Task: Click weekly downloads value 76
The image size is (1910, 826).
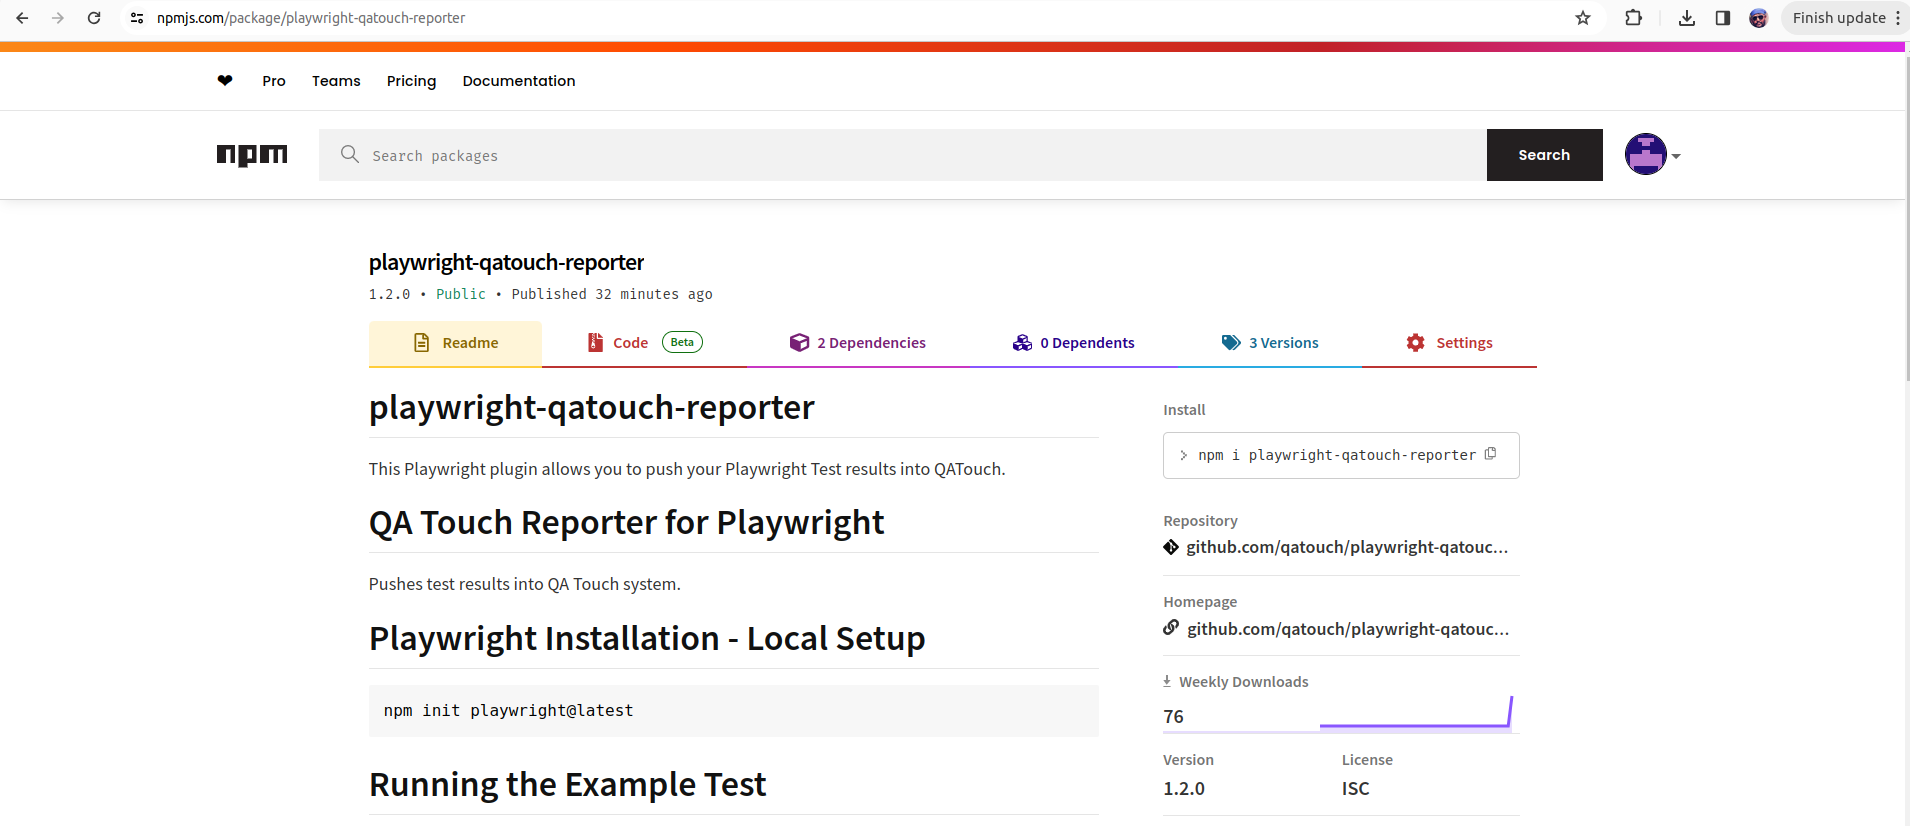Action: click(x=1173, y=717)
